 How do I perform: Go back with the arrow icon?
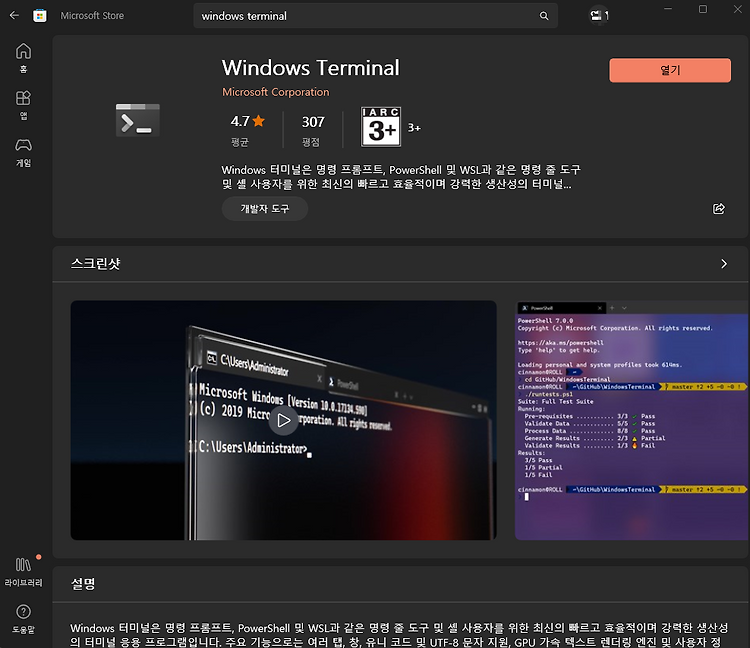click(14, 16)
